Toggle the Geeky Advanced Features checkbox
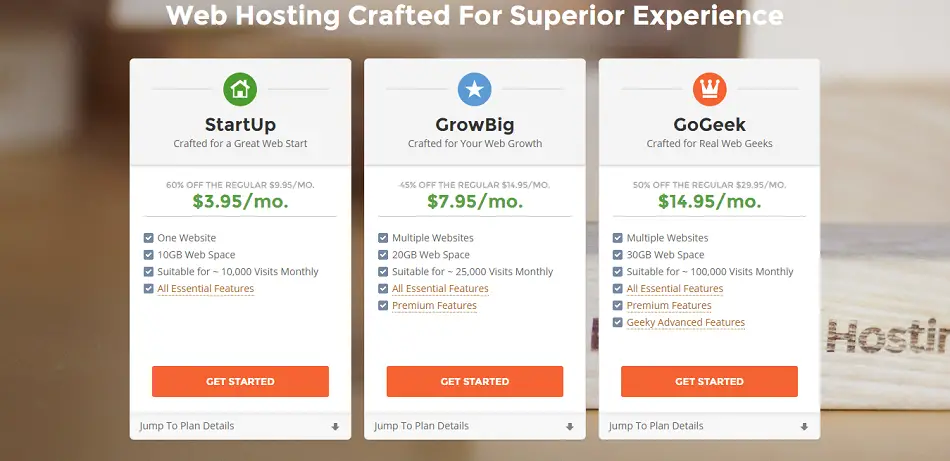 click(x=617, y=323)
